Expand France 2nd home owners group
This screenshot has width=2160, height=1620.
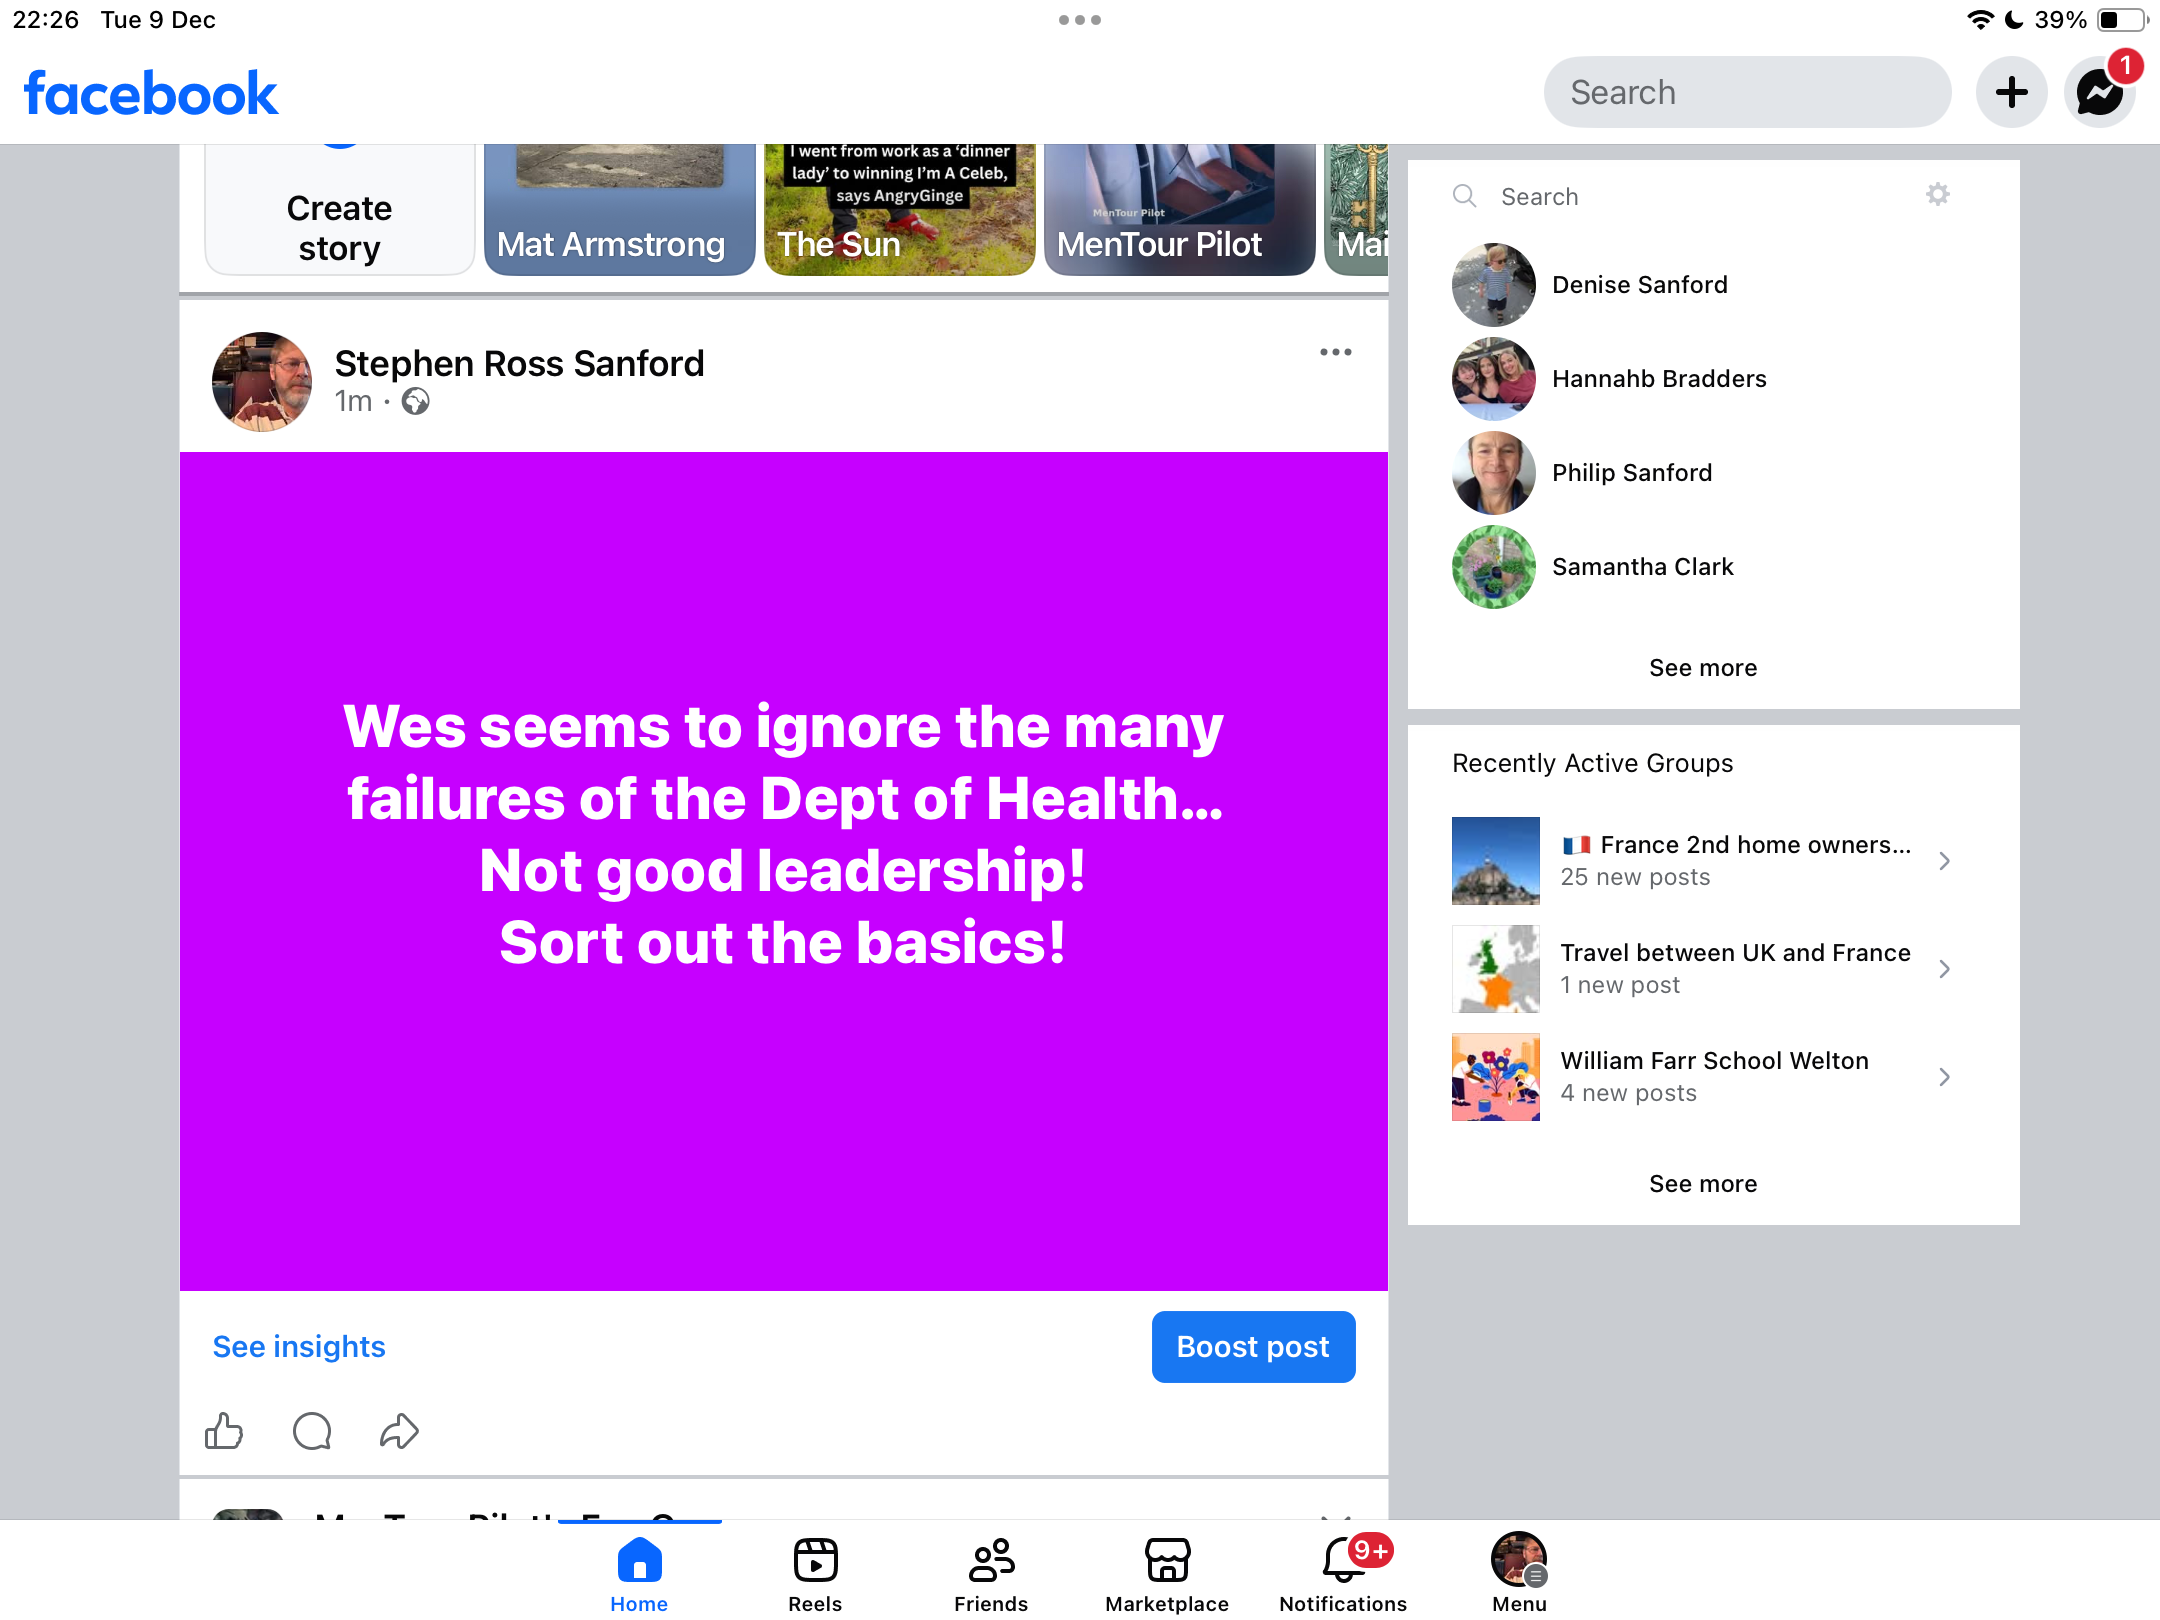(x=1944, y=861)
